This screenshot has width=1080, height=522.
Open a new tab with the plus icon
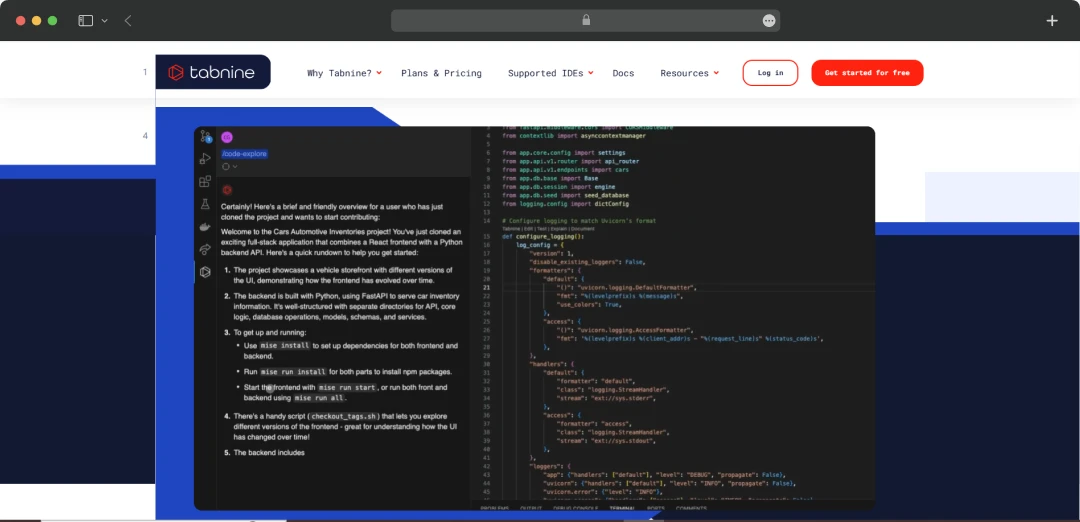tap(1052, 21)
